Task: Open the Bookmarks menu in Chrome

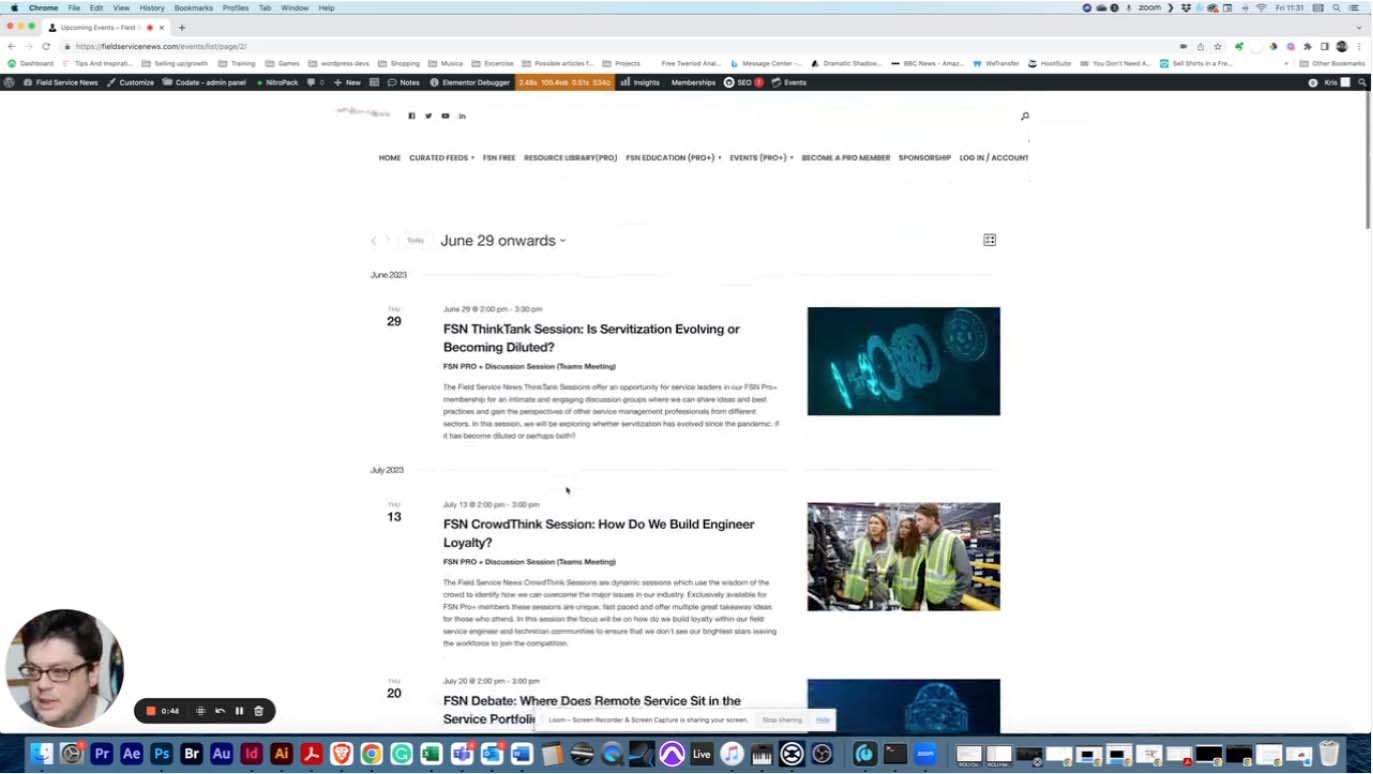Action: pyautogui.click(x=193, y=8)
